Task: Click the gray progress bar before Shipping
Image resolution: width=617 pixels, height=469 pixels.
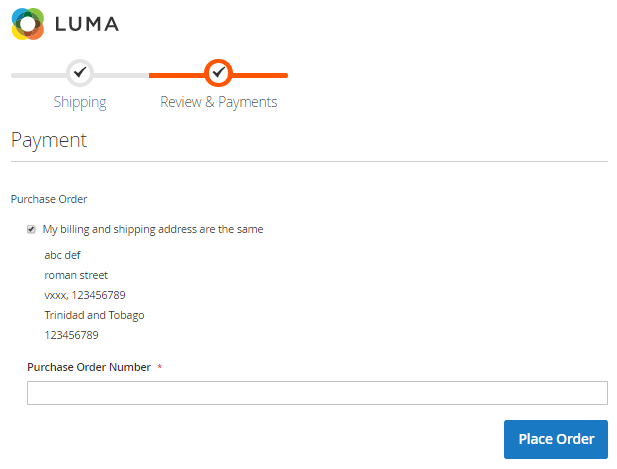Action: (x=39, y=75)
